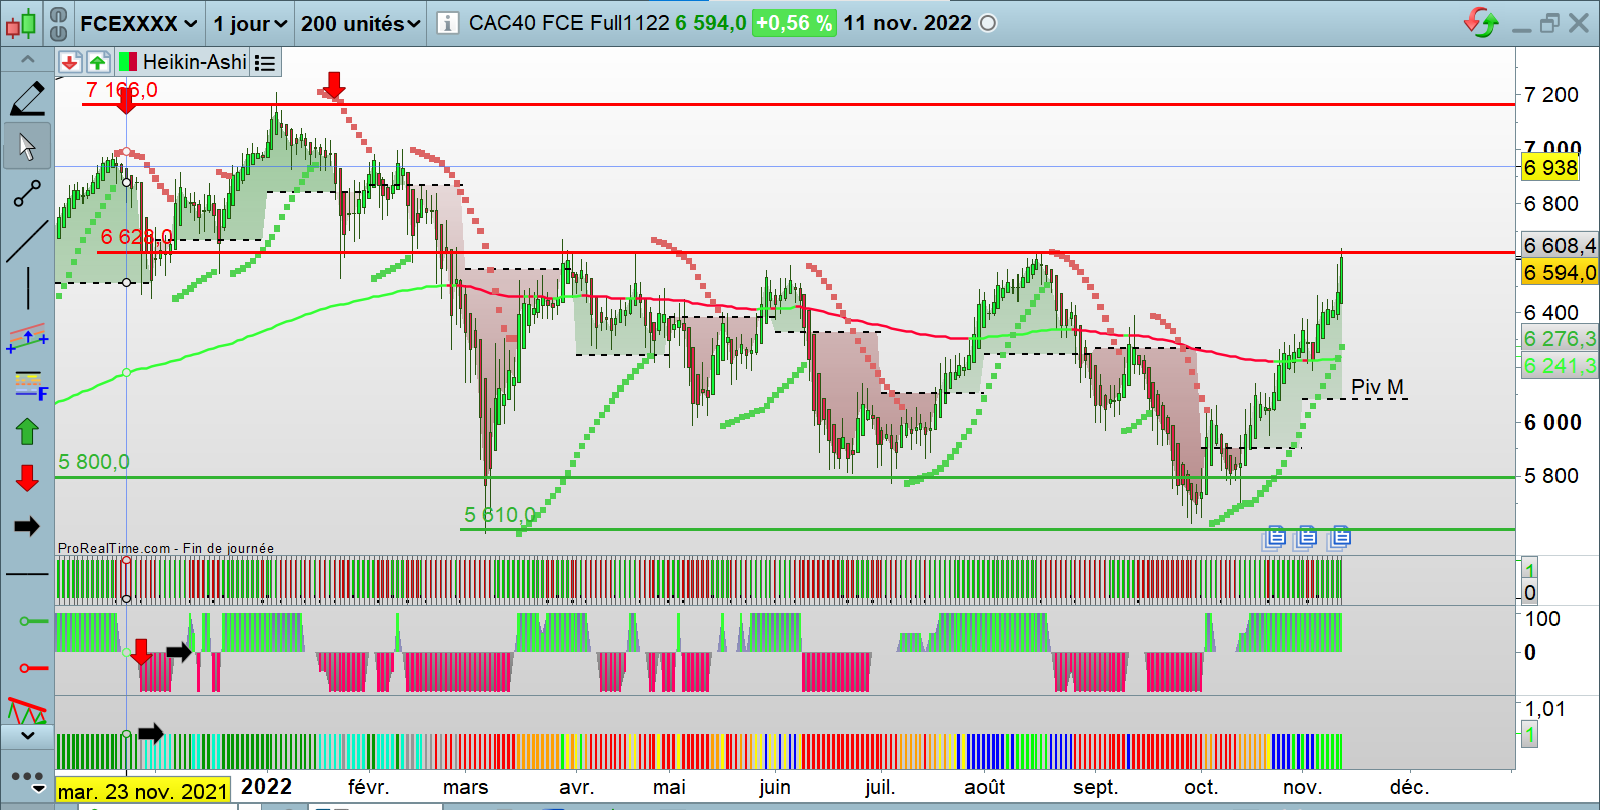Open the Heikin-Ashi indicator list menu
This screenshot has height=810, width=1600.
coord(265,63)
